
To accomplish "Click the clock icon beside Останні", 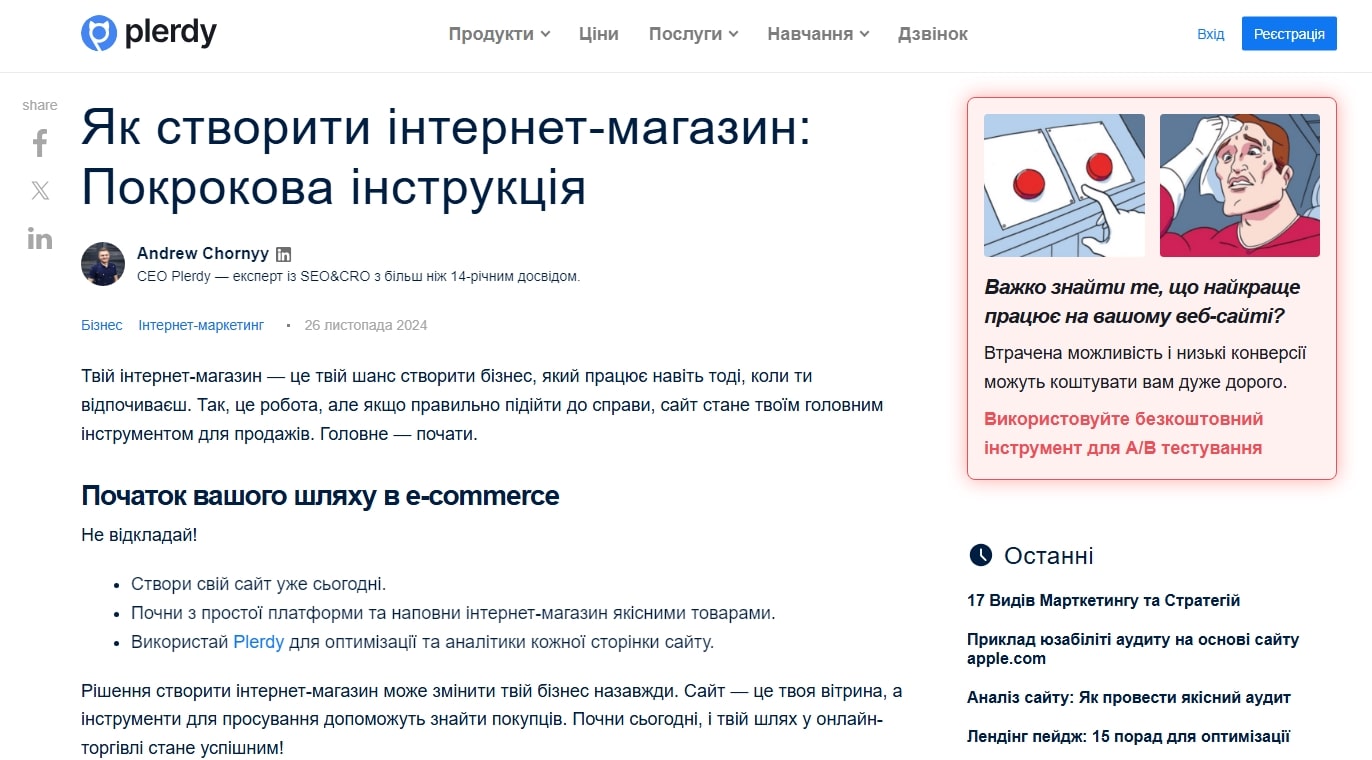I will [x=980, y=556].
